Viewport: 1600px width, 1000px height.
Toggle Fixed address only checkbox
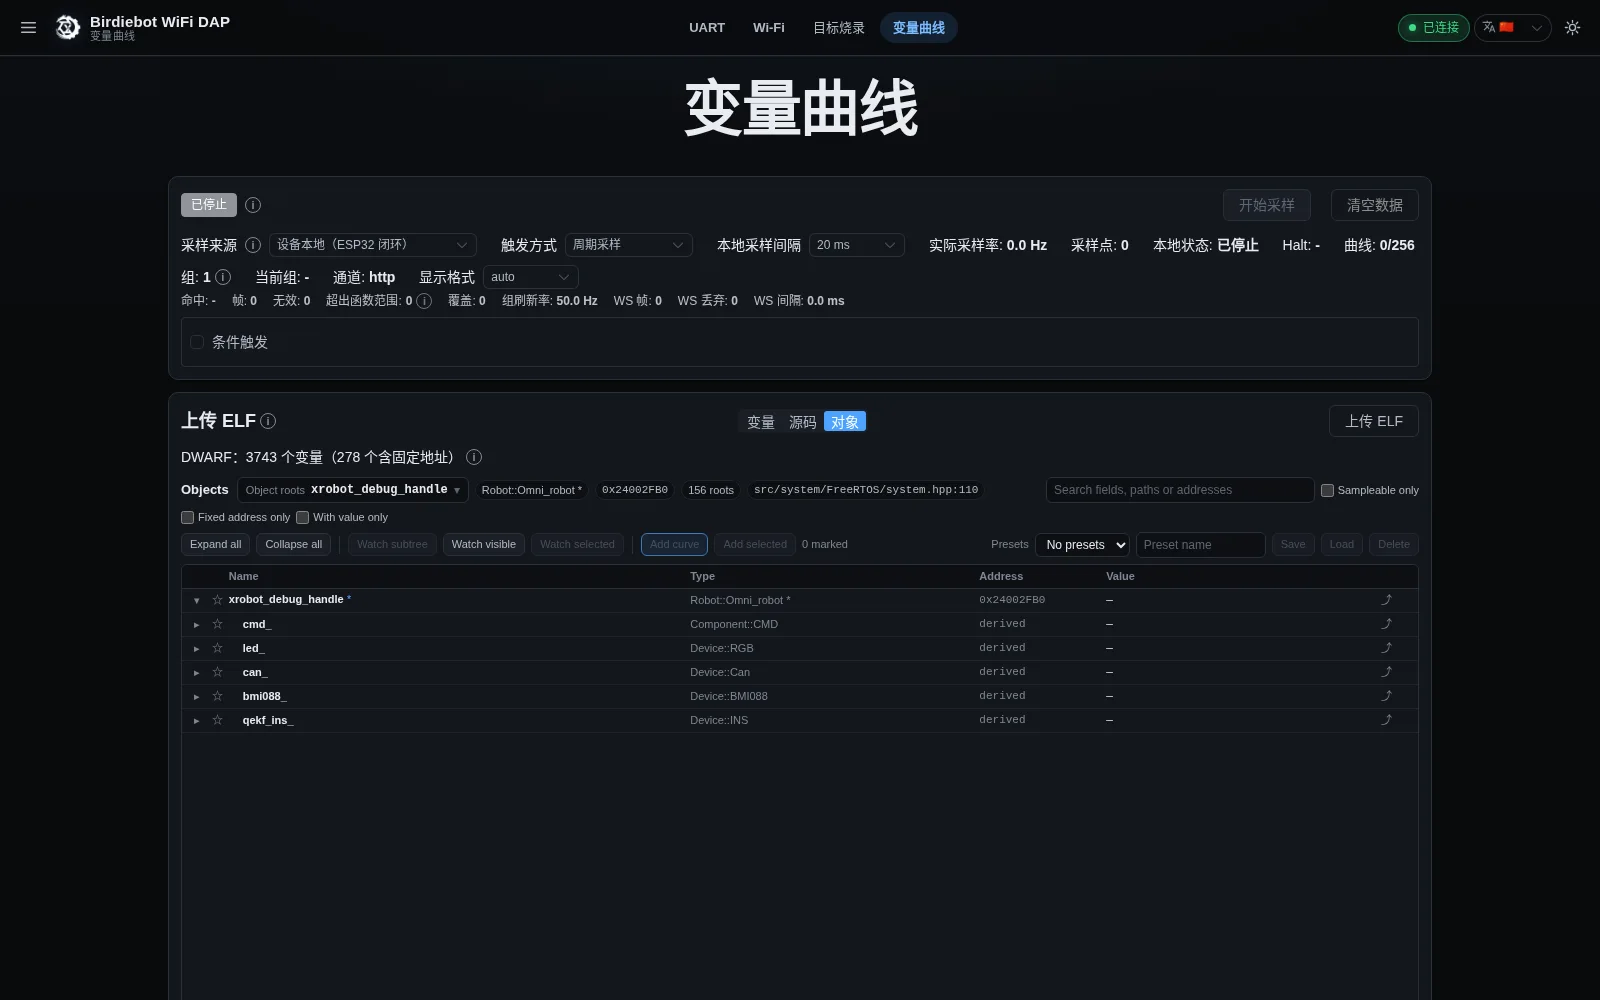(187, 517)
